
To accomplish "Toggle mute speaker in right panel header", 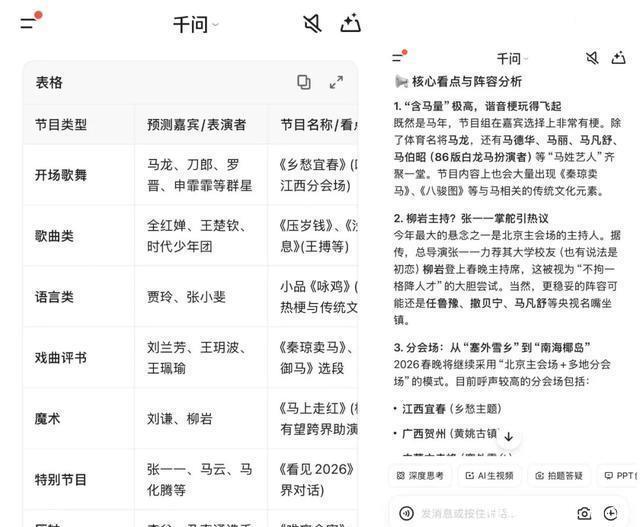I will 592,58.
